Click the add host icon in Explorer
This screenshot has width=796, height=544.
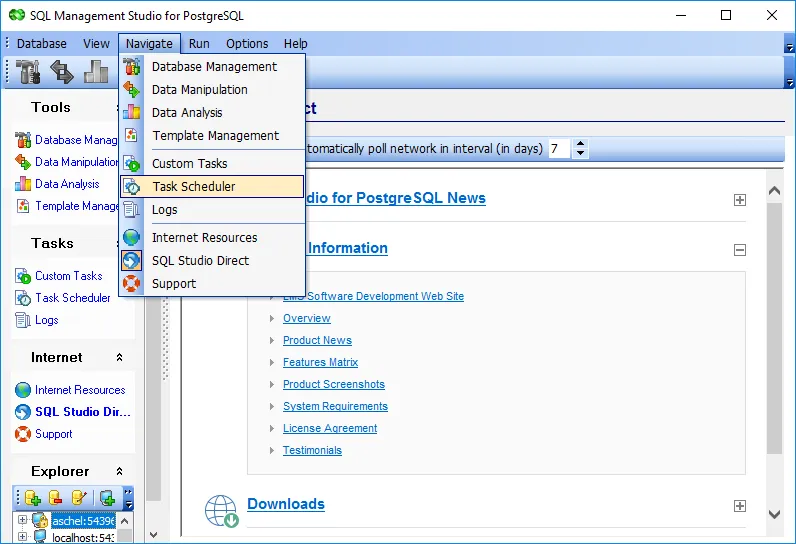(x=107, y=498)
